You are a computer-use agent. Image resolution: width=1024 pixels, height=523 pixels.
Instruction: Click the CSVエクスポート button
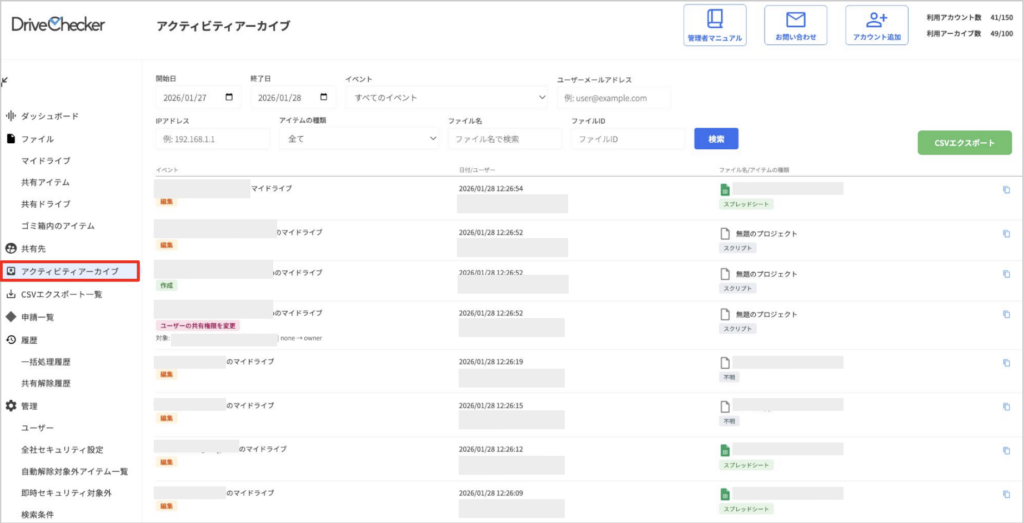click(x=965, y=143)
